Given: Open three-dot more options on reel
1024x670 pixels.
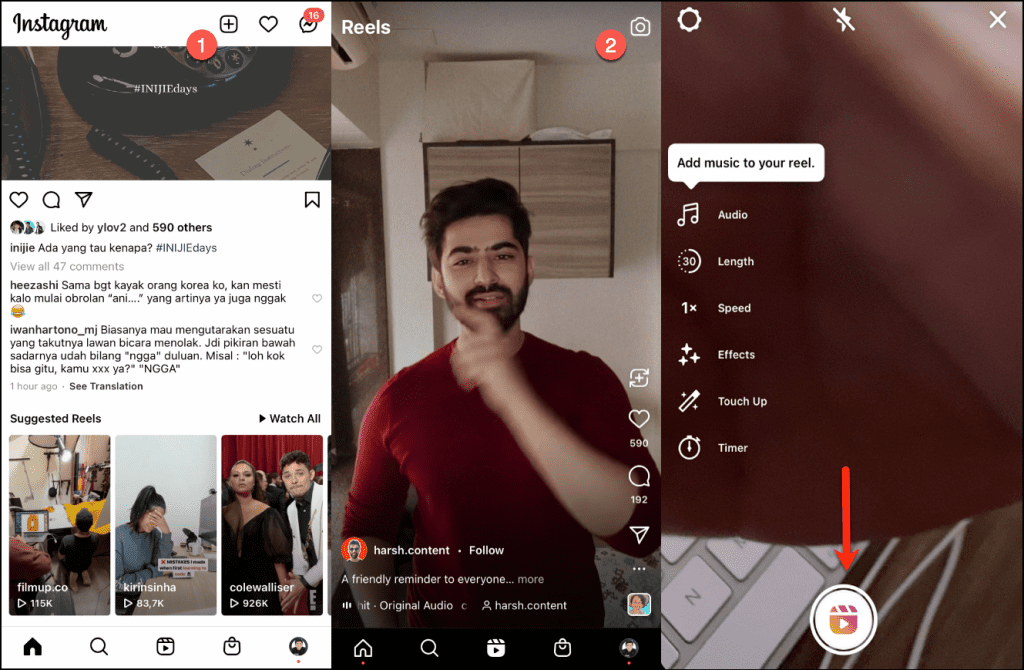Looking at the screenshot, I should pyautogui.click(x=639, y=569).
